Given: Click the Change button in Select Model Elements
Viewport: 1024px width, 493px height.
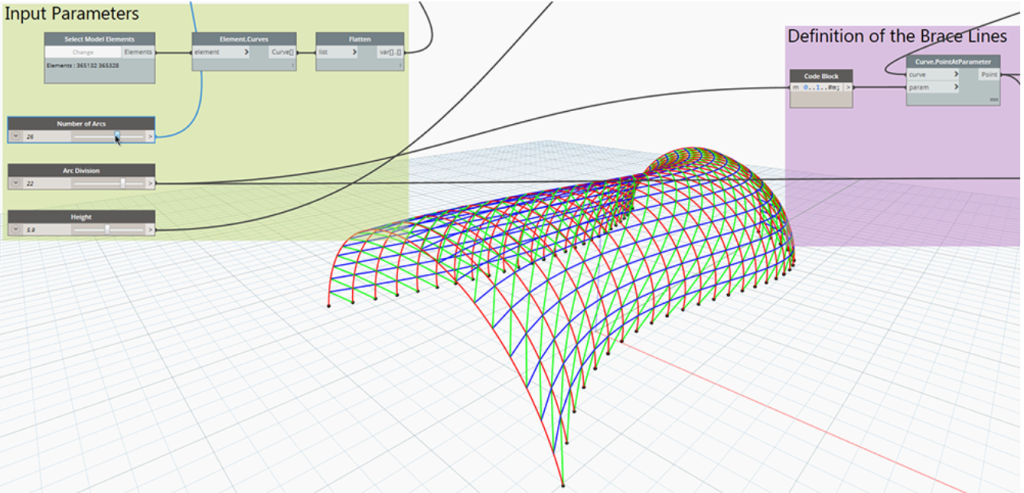Looking at the screenshot, I should click(x=83, y=52).
